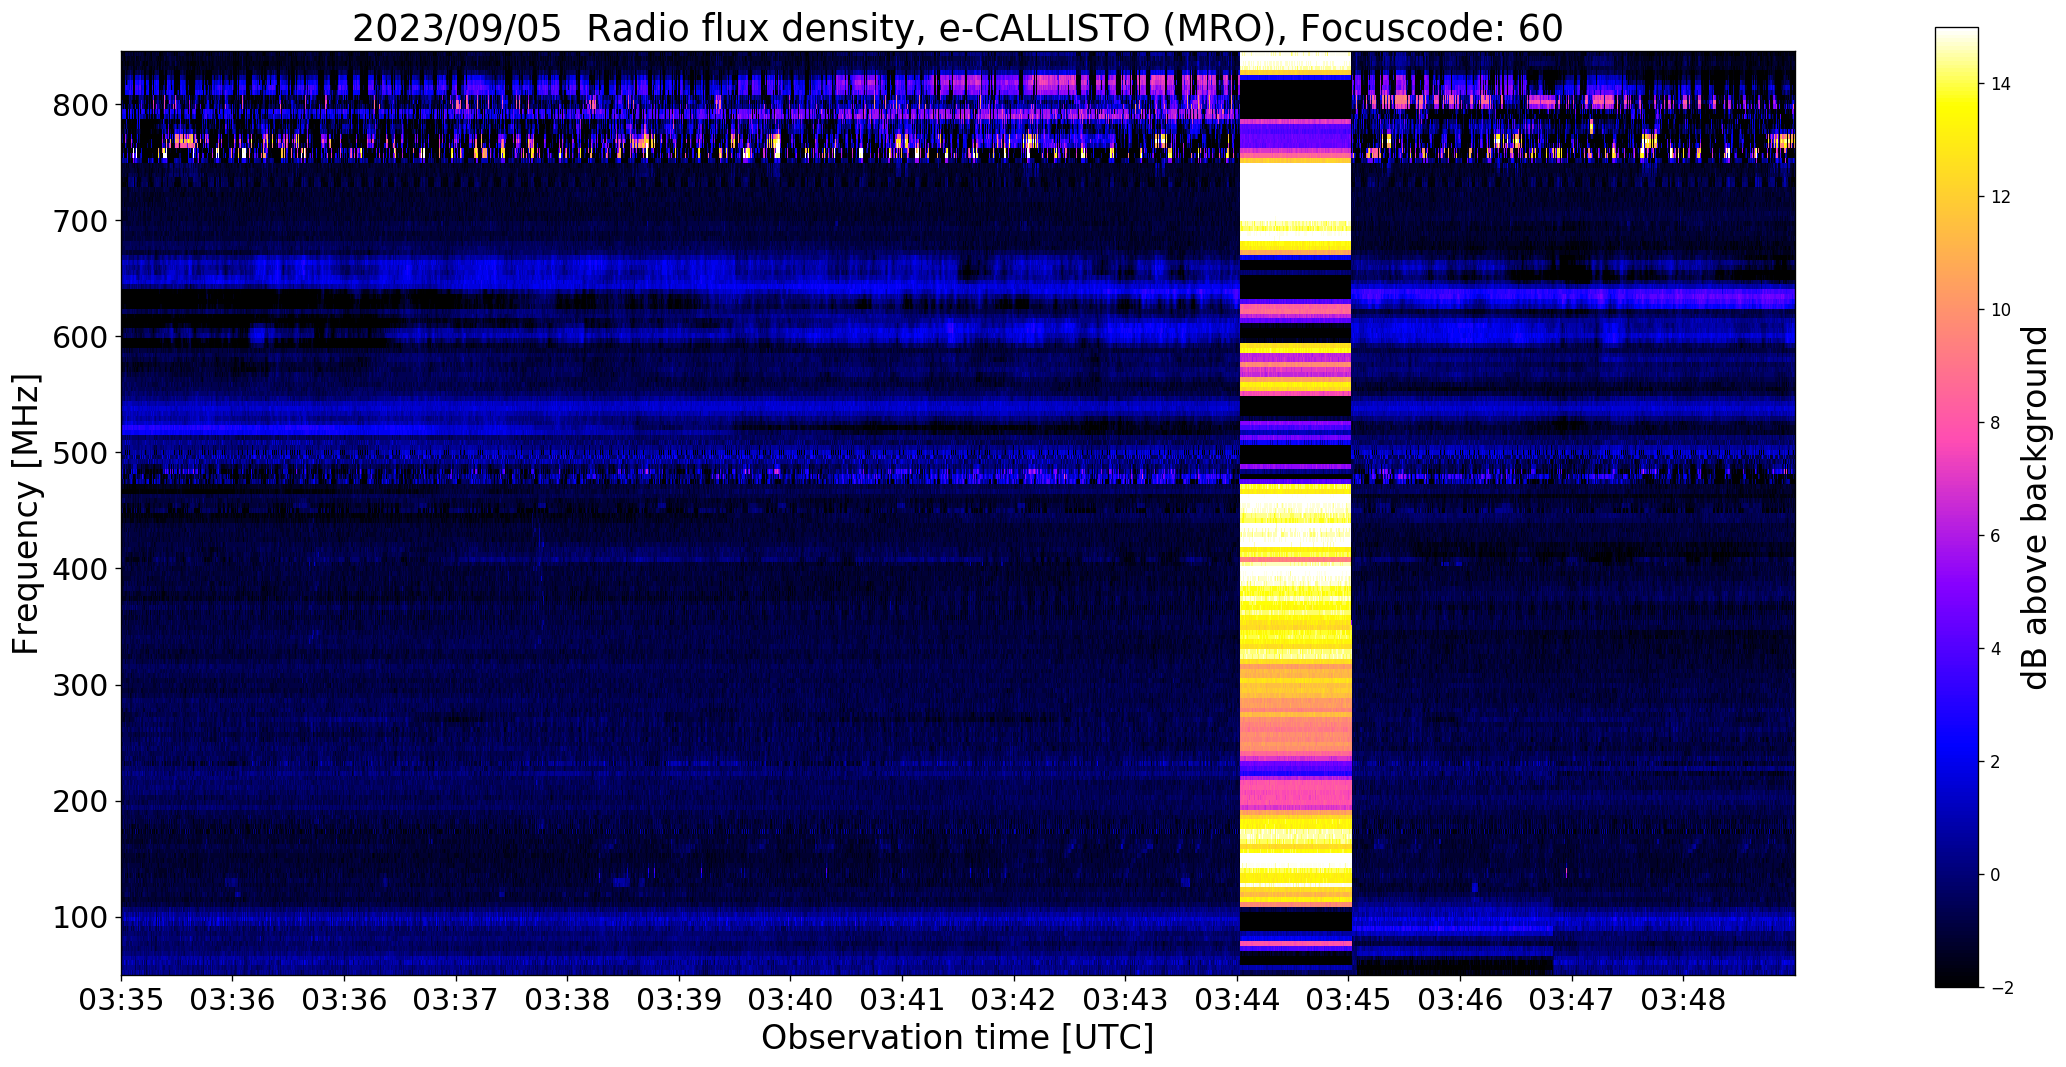Click the 03:47 time tick label

tap(1572, 1000)
